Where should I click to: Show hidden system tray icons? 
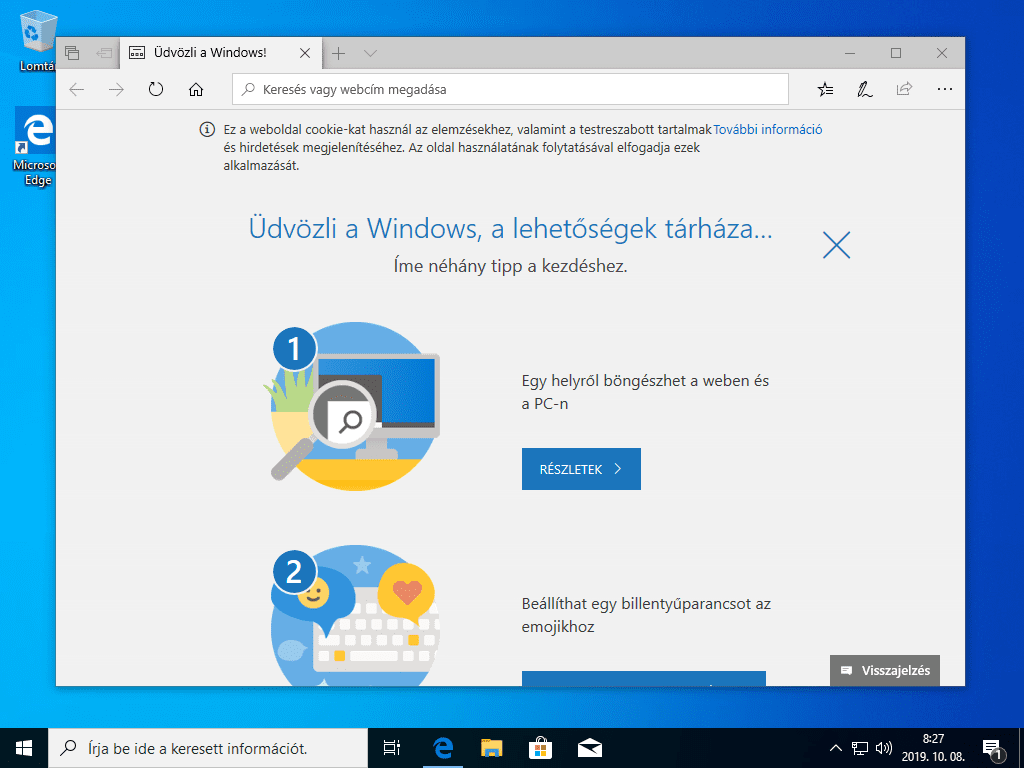[x=836, y=748]
